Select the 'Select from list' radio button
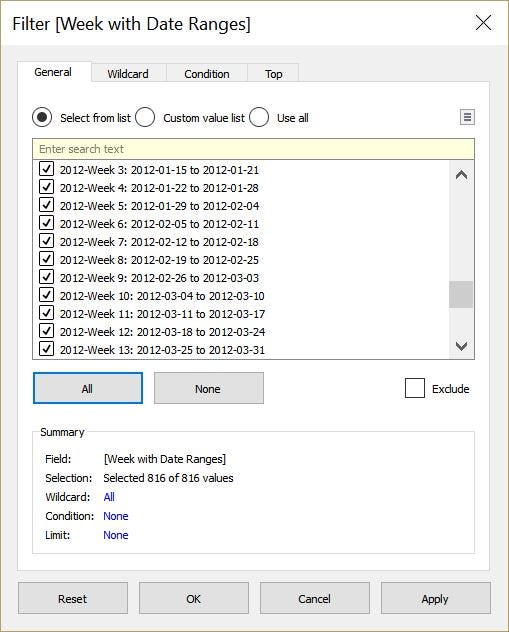Image resolution: width=509 pixels, height=632 pixels. (x=42, y=117)
